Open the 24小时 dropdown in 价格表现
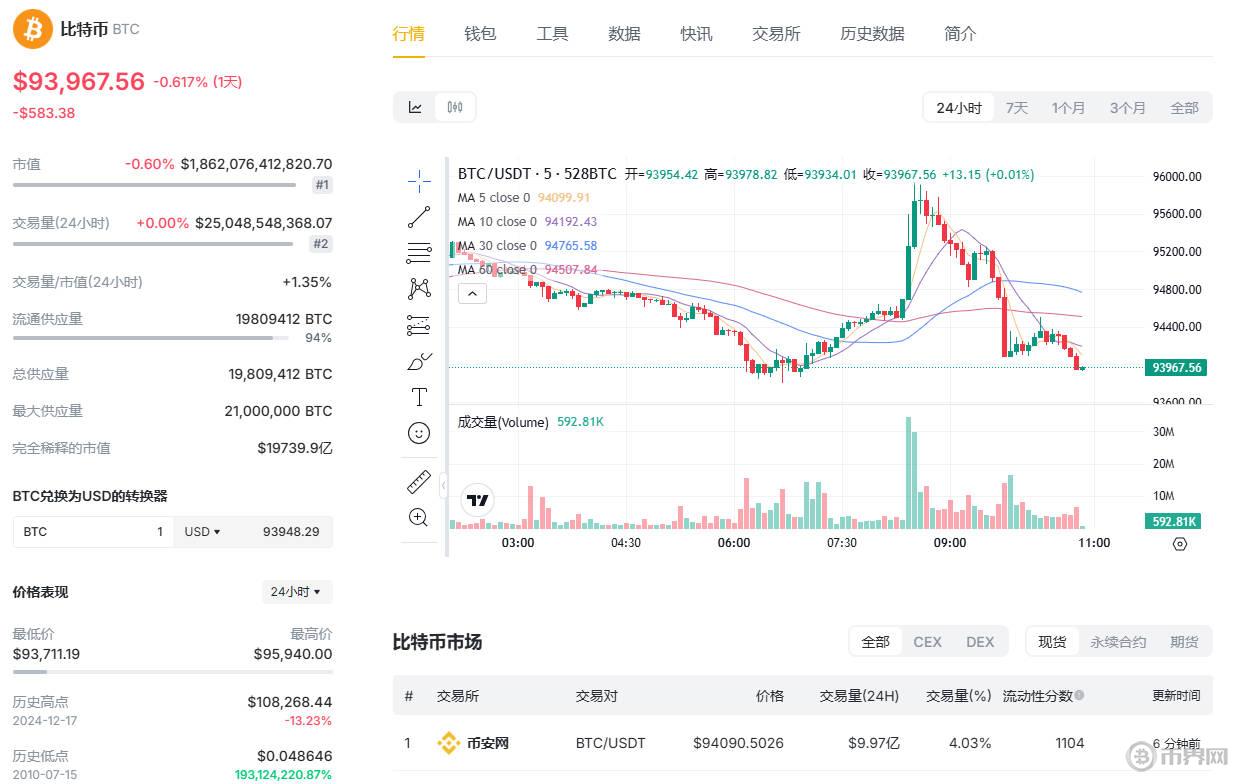This screenshot has width=1239, height=784. pos(296,591)
